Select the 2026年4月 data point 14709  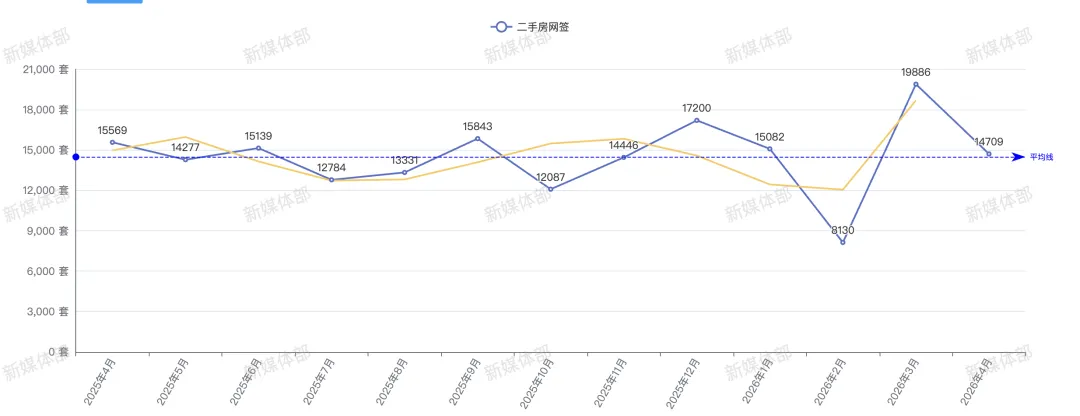point(988,154)
